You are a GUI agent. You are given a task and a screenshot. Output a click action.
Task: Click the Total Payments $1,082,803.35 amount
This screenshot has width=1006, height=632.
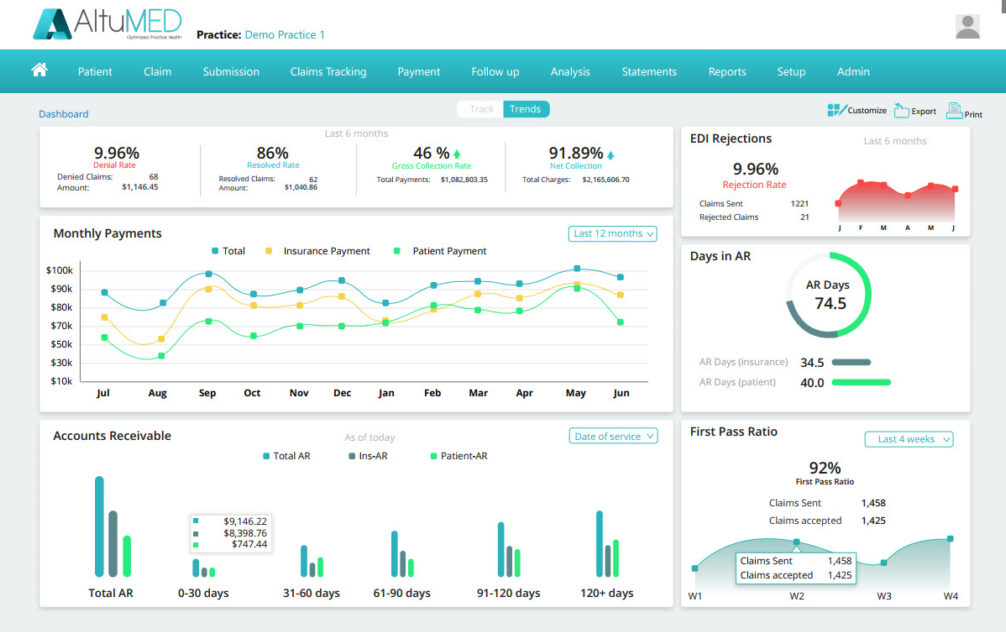tap(464, 180)
